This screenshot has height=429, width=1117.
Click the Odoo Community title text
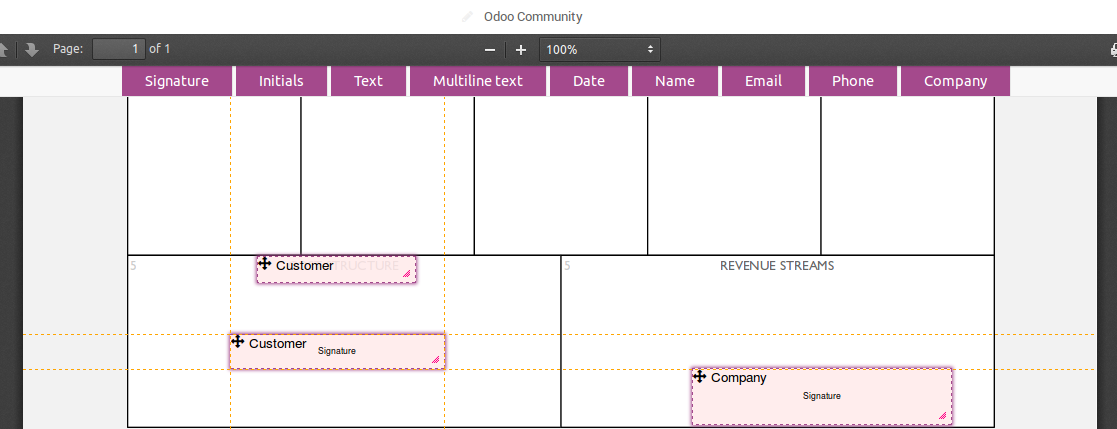click(533, 16)
